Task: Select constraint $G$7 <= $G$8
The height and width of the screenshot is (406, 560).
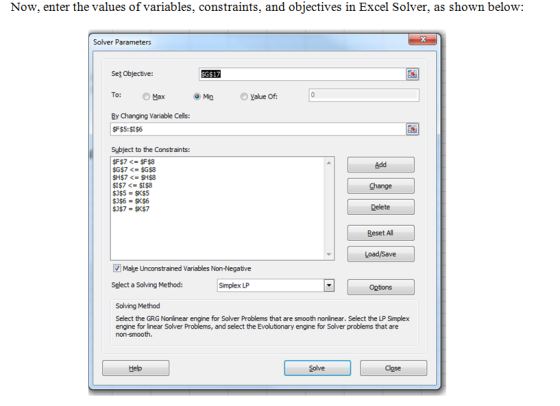Action: click(x=134, y=170)
